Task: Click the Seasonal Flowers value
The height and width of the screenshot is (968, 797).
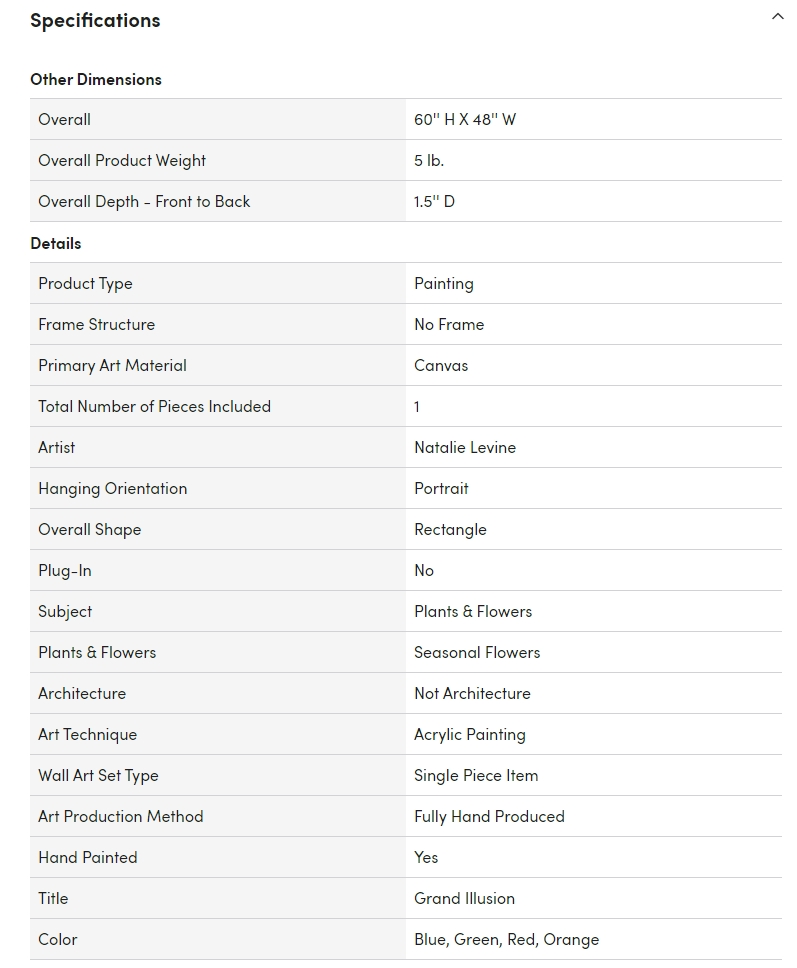Action: (x=477, y=653)
